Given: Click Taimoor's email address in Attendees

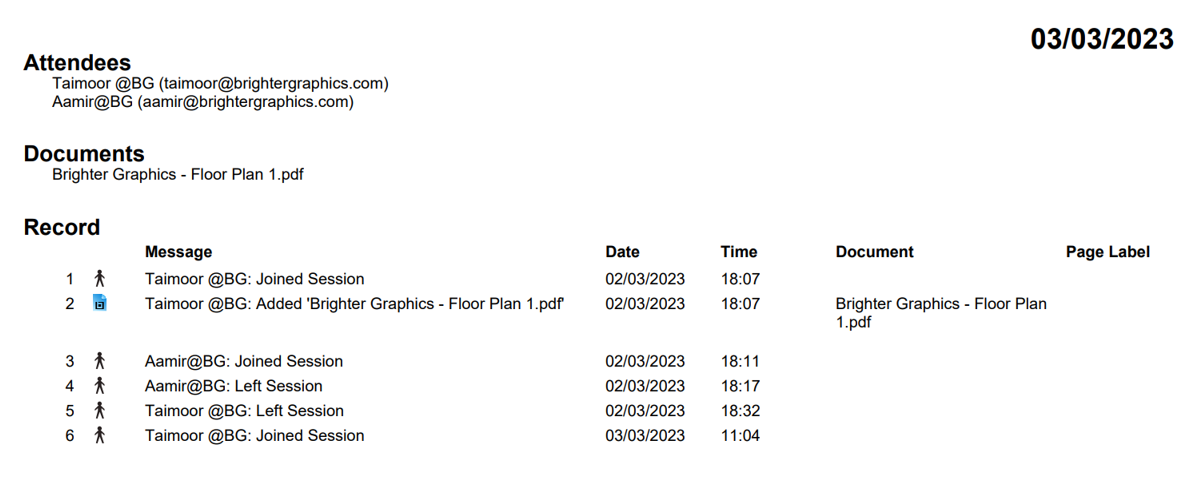Looking at the screenshot, I should 273,84.
